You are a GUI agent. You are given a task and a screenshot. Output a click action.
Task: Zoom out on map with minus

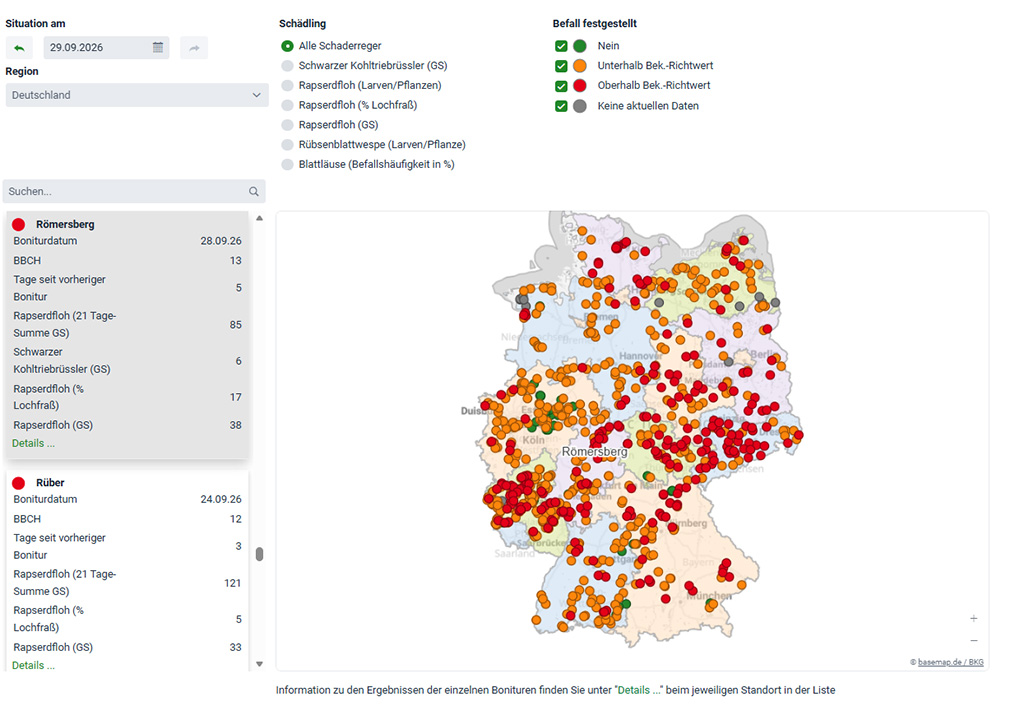tap(973, 641)
